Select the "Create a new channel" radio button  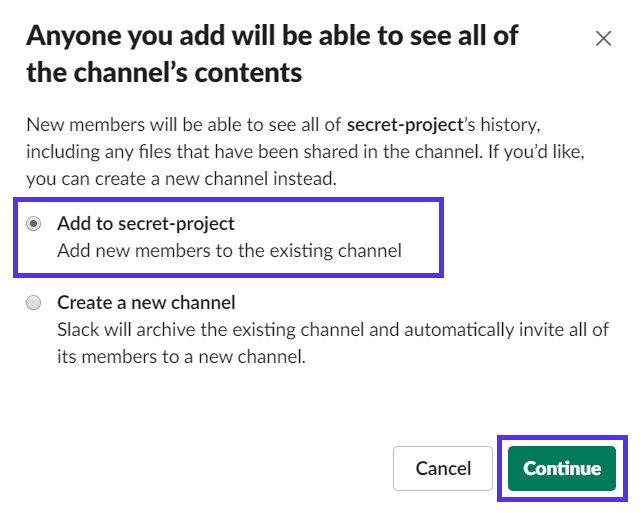click(x=34, y=302)
